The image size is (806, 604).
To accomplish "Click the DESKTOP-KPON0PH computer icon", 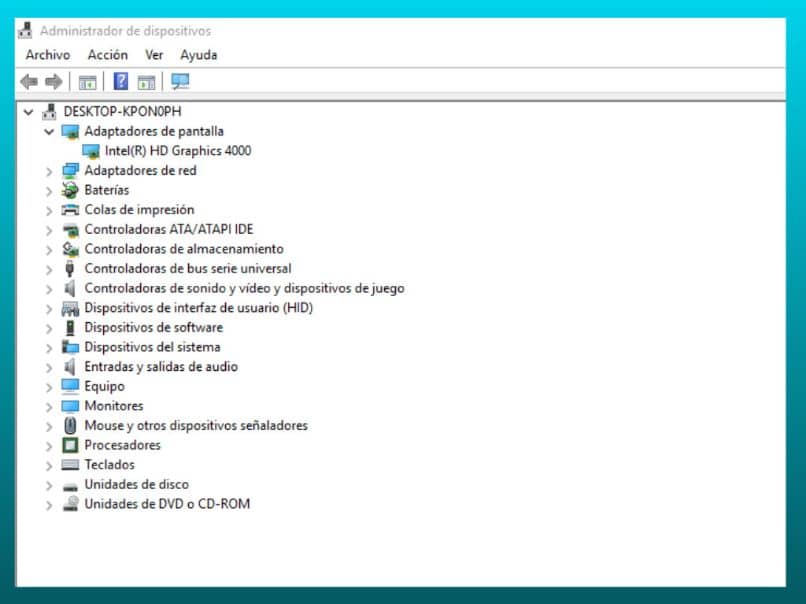I will pos(49,112).
